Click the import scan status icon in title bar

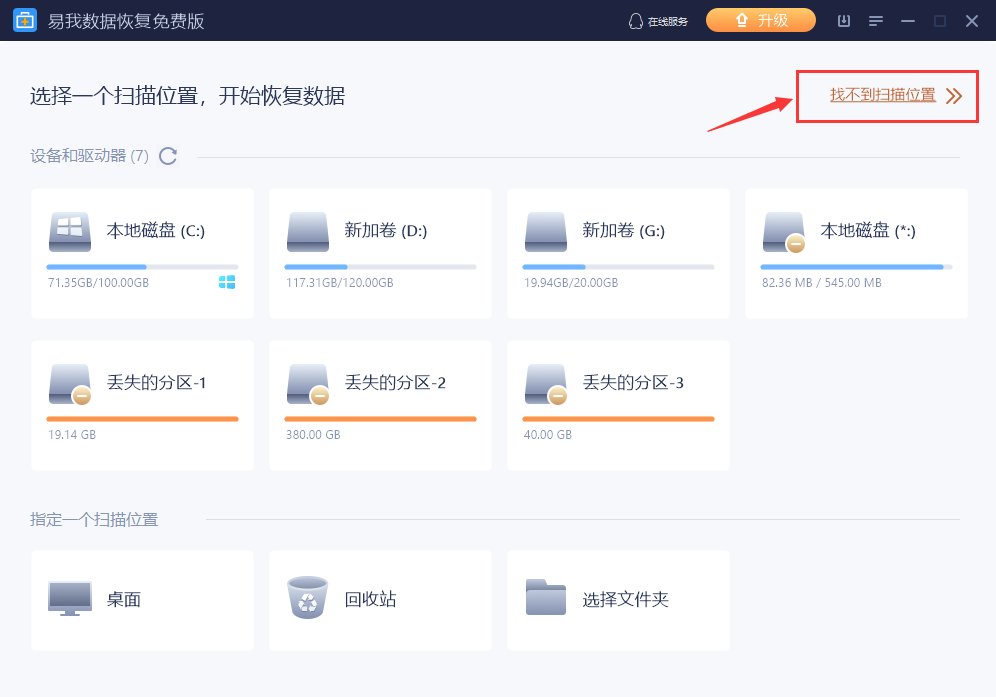coord(844,21)
